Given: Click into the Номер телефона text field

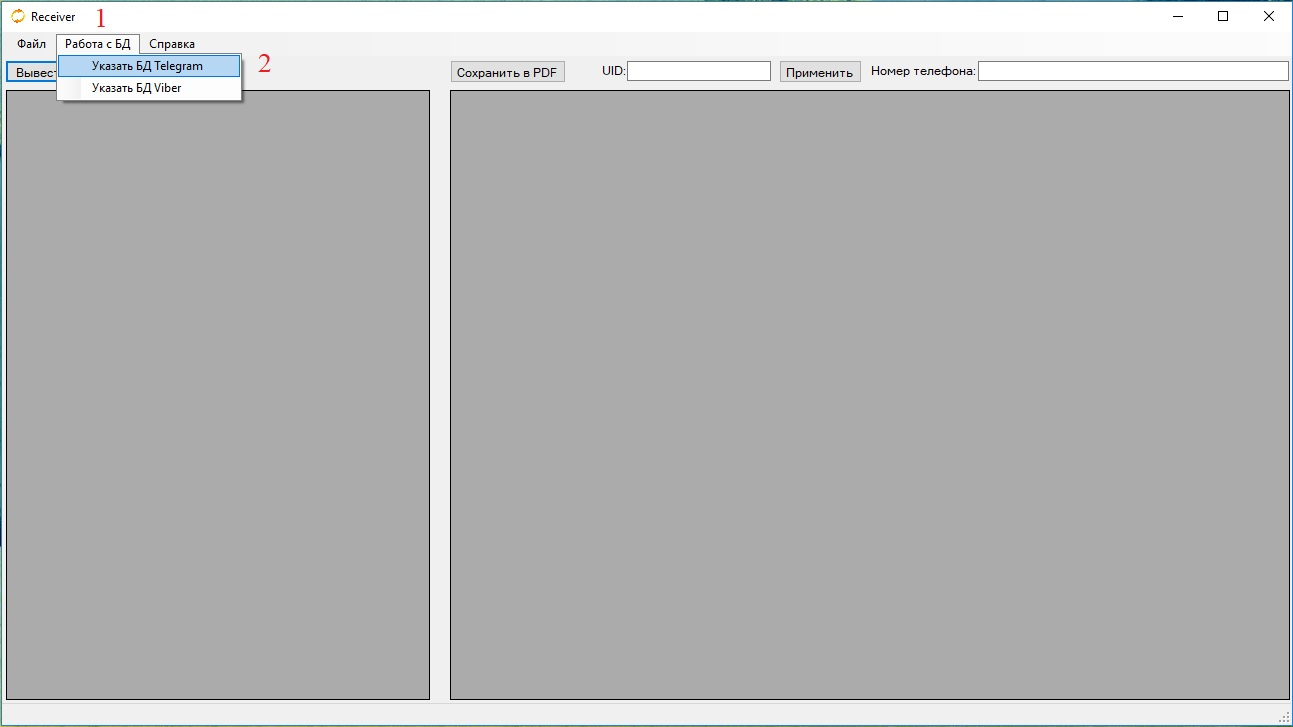Looking at the screenshot, I should 1132,71.
